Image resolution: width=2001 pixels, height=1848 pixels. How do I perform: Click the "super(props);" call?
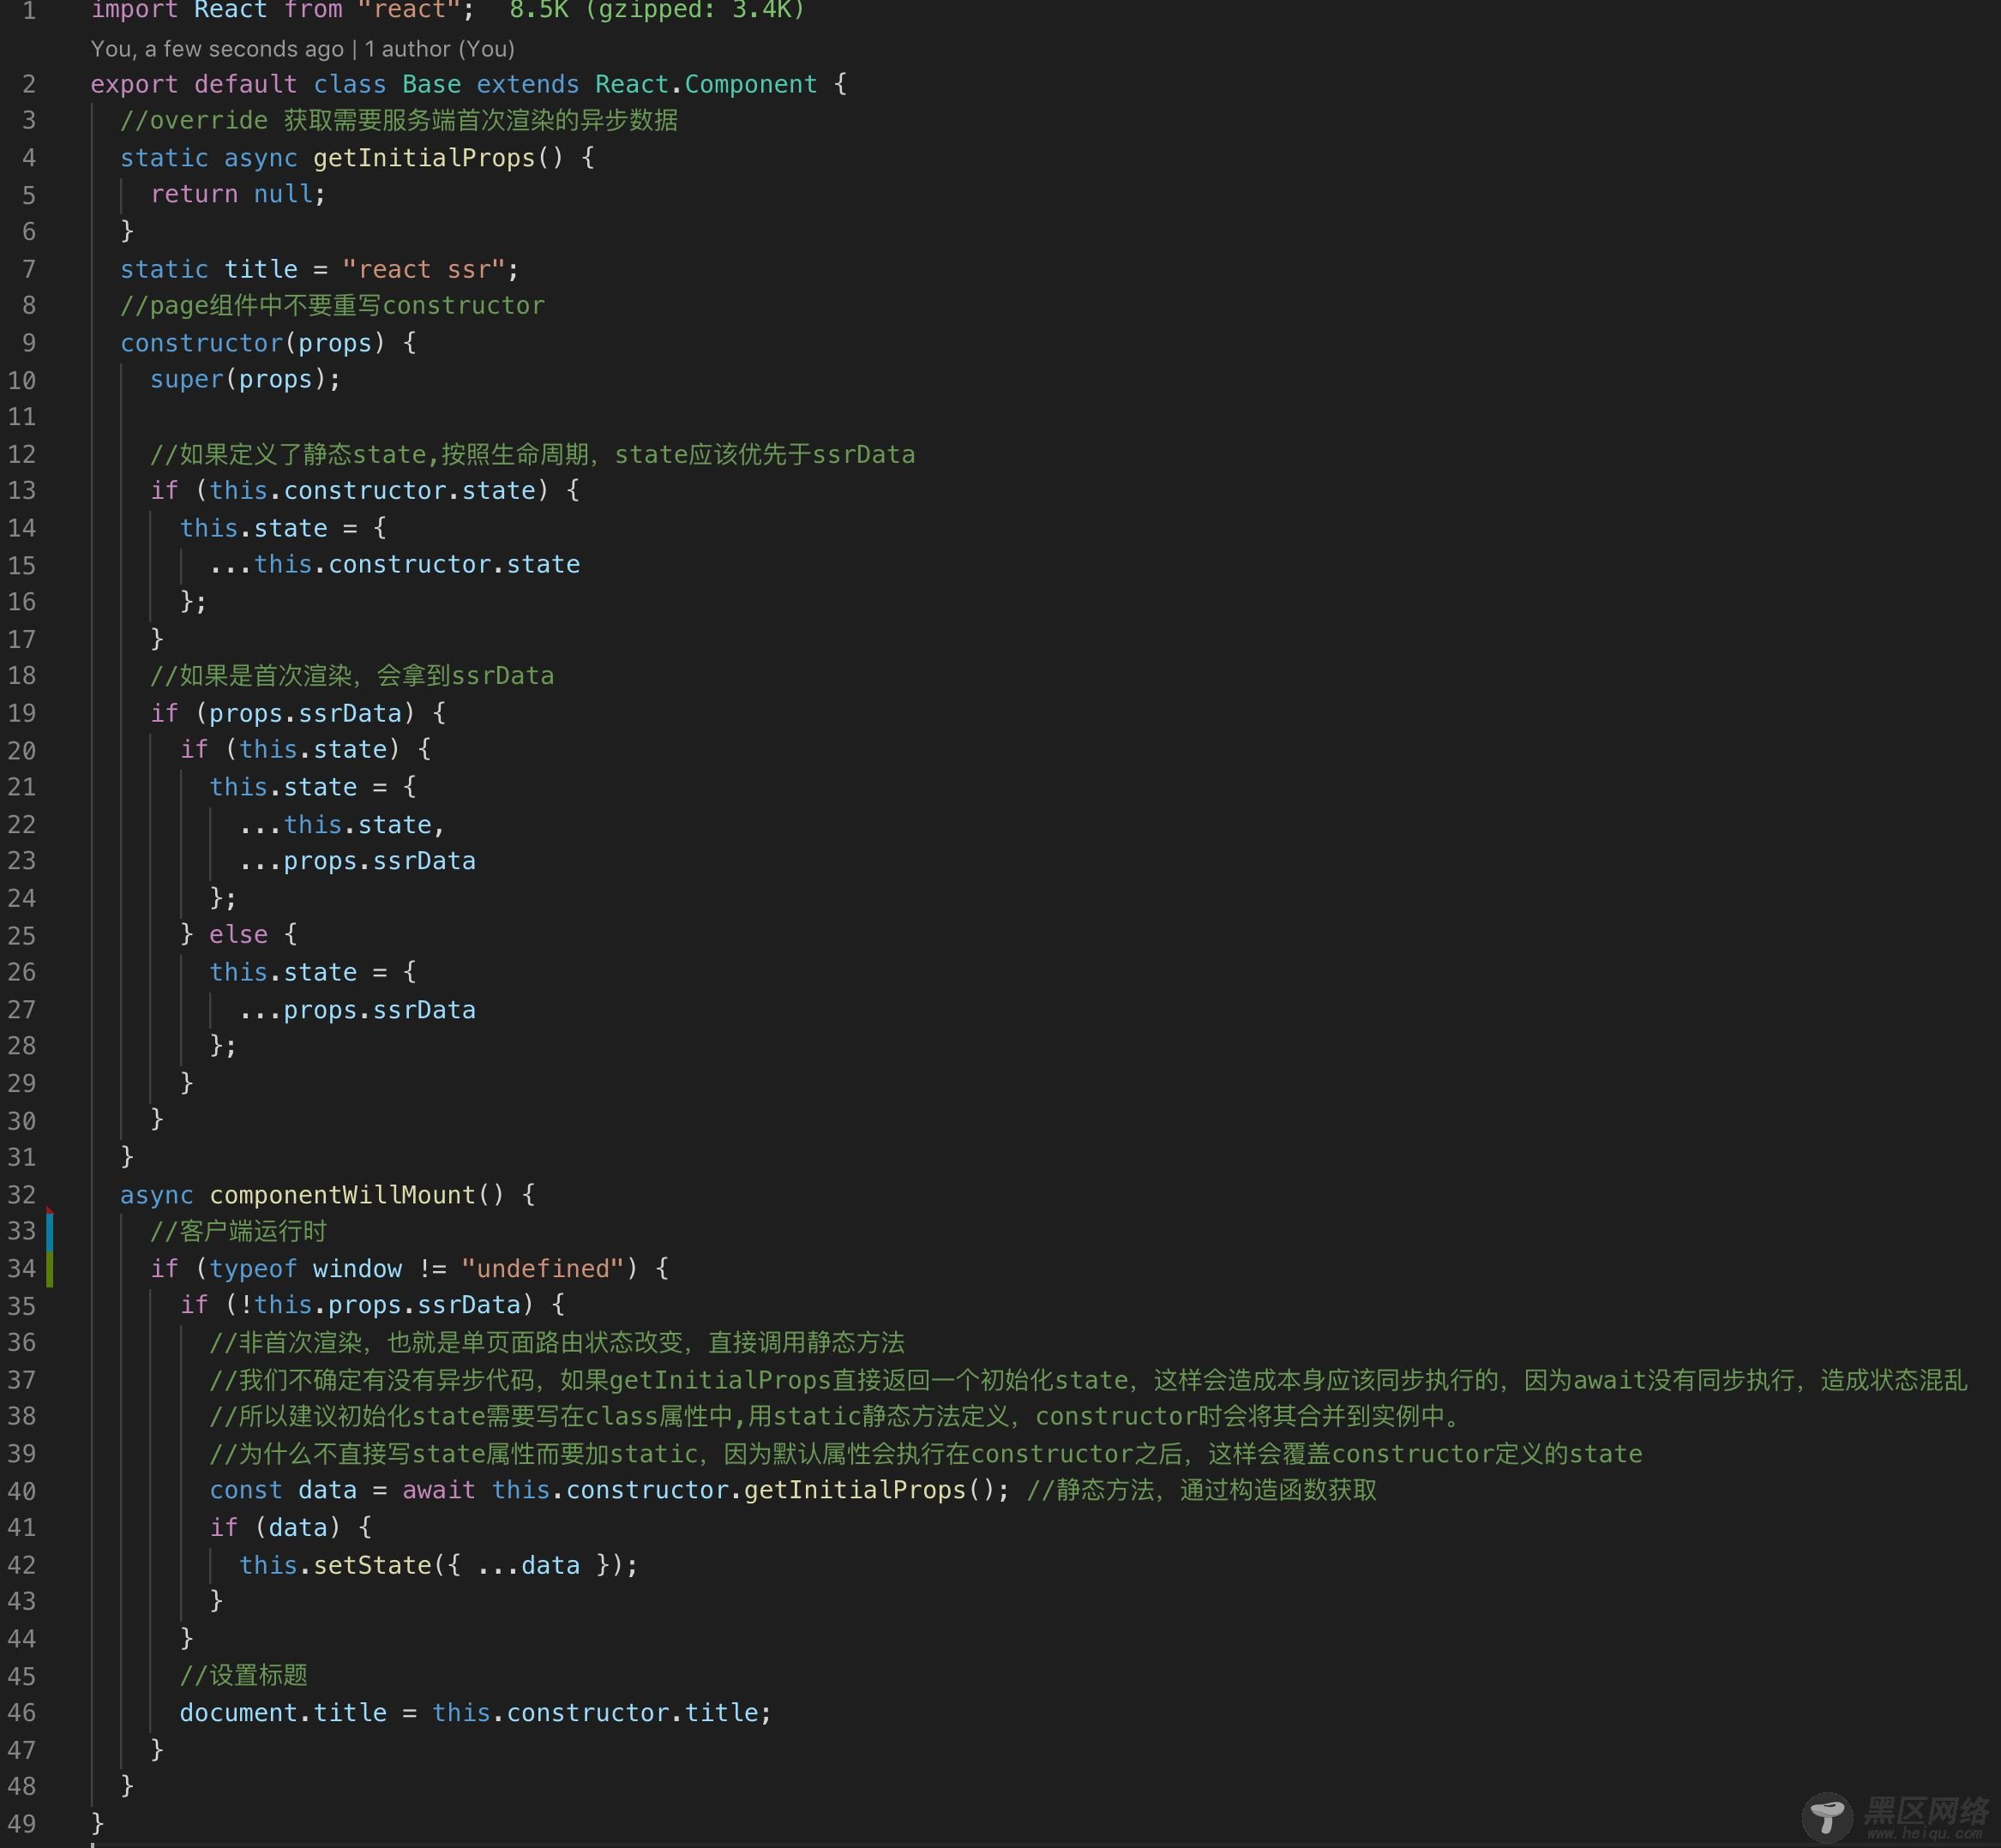tap(245, 379)
